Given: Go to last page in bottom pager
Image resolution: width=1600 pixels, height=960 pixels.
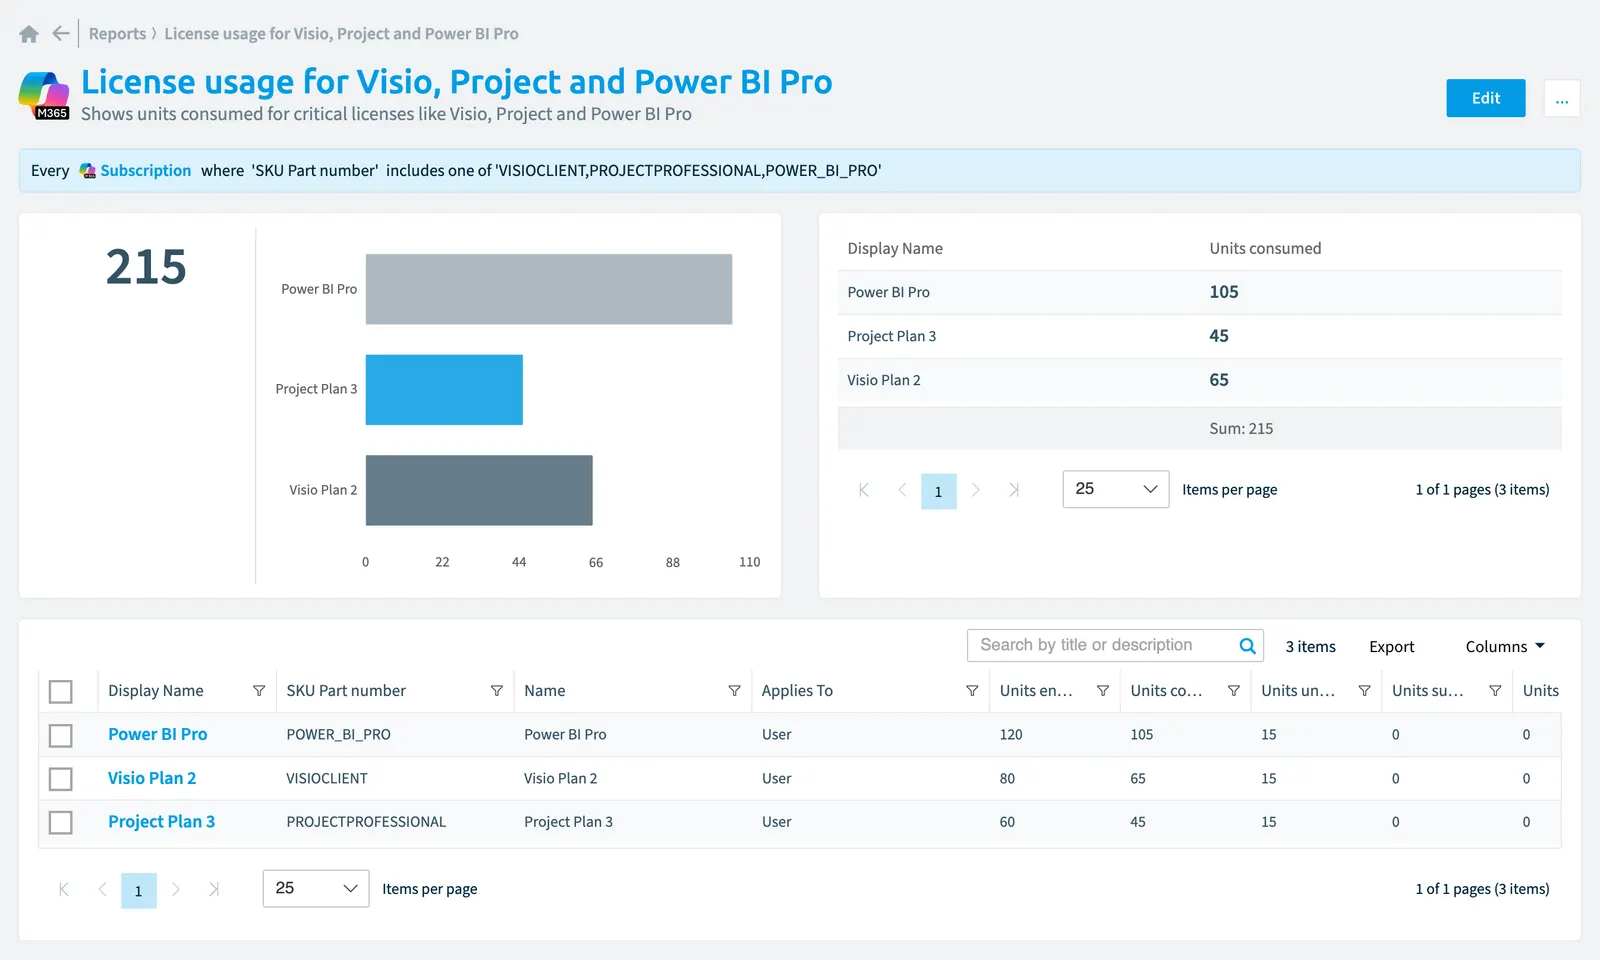Looking at the screenshot, I should tap(214, 889).
